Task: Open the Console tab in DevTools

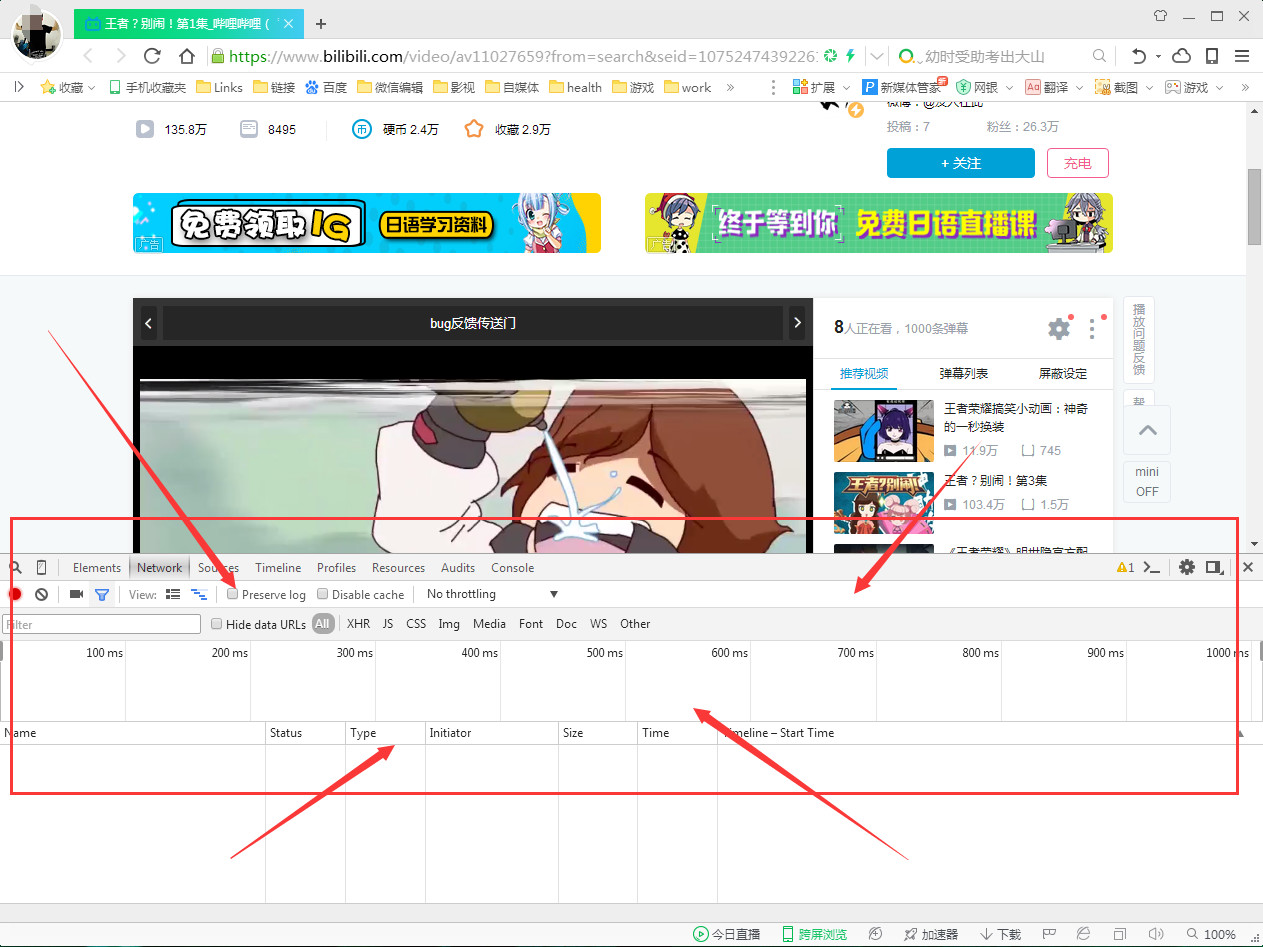Action: pos(512,567)
